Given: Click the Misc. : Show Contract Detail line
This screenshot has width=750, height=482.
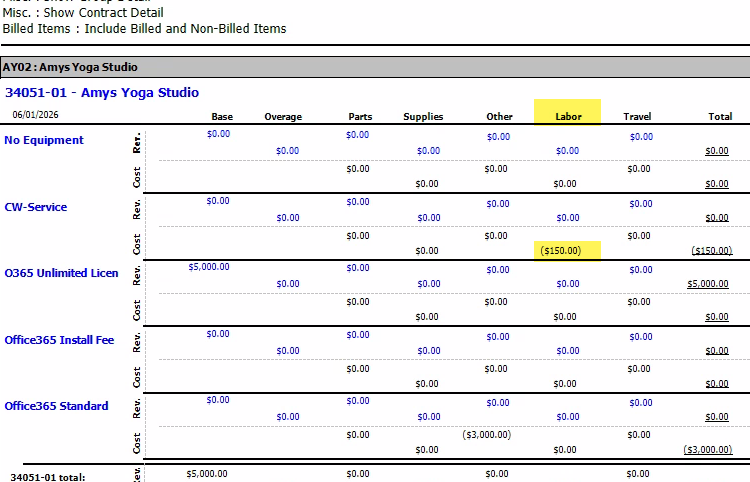Looking at the screenshot, I should pos(83,13).
